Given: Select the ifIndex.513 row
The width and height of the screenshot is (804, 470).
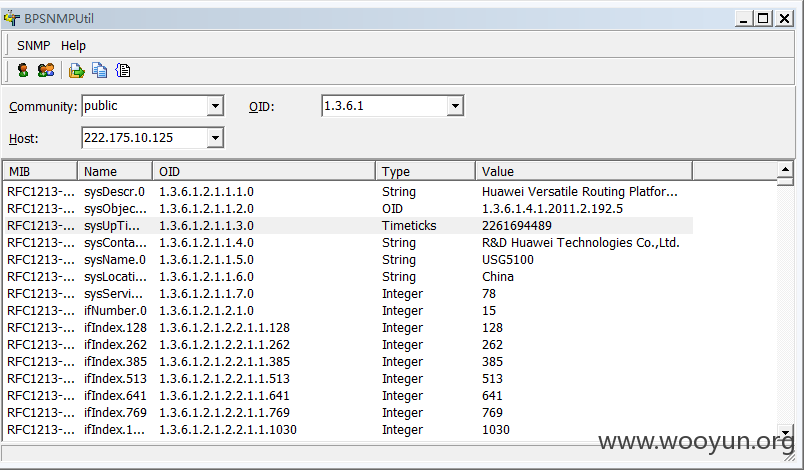Looking at the screenshot, I should pos(349,378).
